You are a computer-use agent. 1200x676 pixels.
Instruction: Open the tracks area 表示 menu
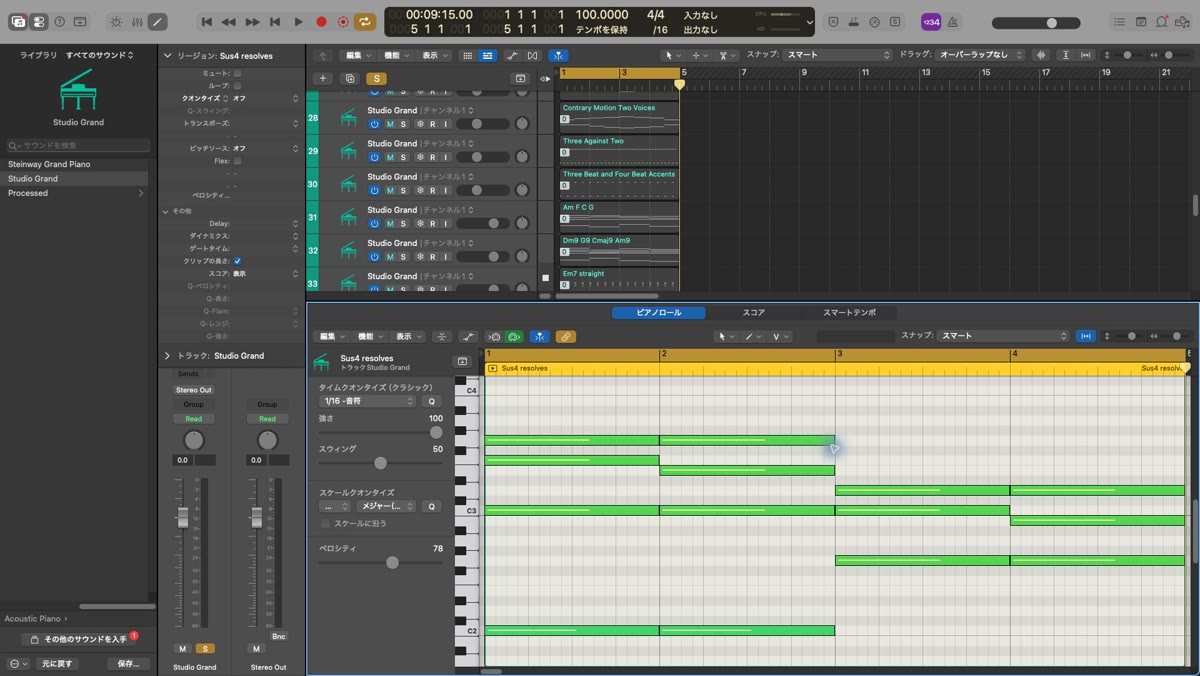pyautogui.click(x=434, y=55)
